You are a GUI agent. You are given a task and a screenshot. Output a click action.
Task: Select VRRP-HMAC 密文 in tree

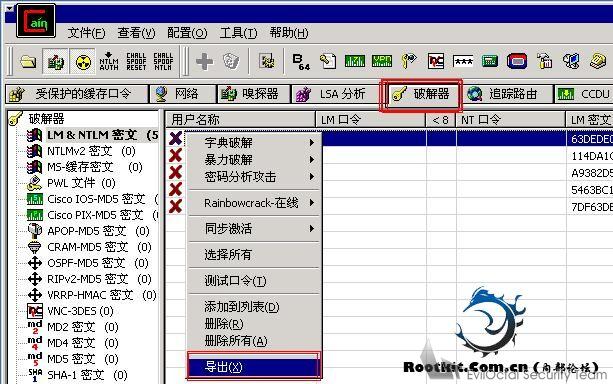point(101,295)
